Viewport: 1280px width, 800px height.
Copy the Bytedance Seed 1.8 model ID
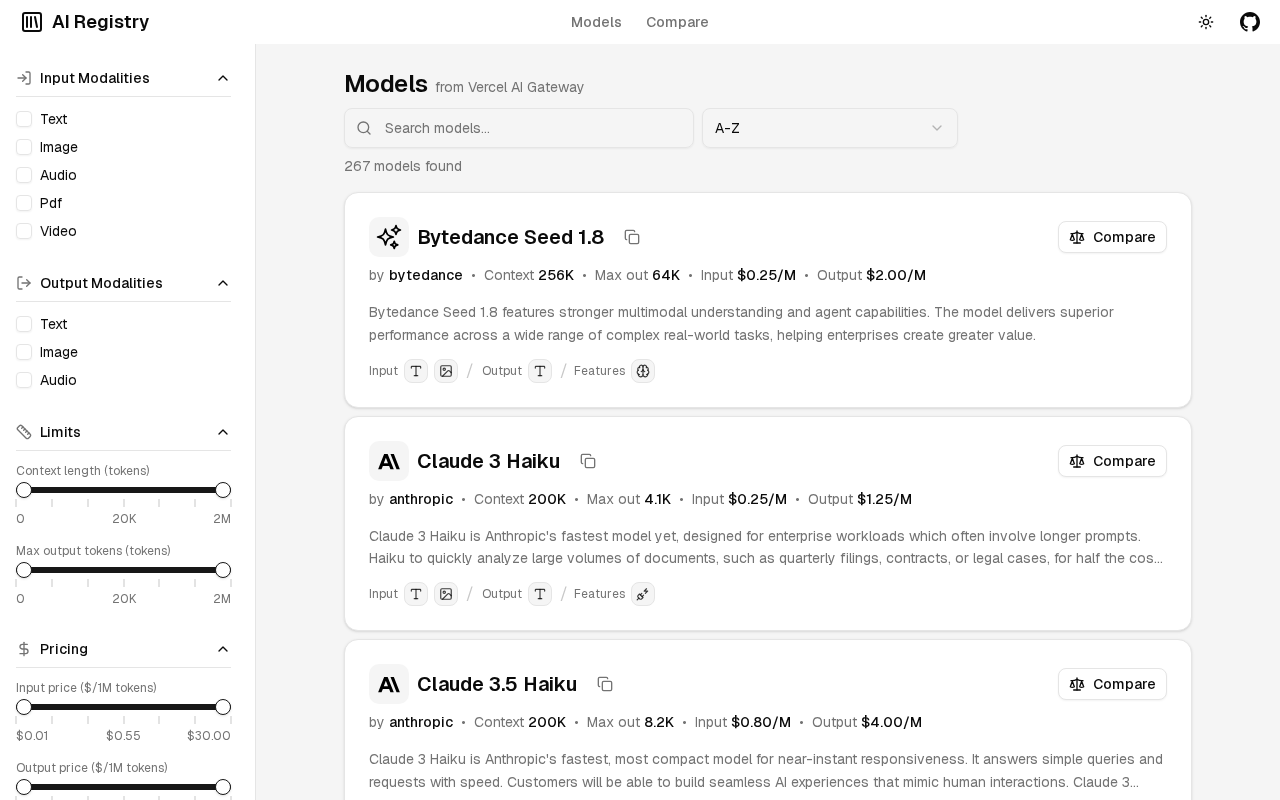pos(632,237)
